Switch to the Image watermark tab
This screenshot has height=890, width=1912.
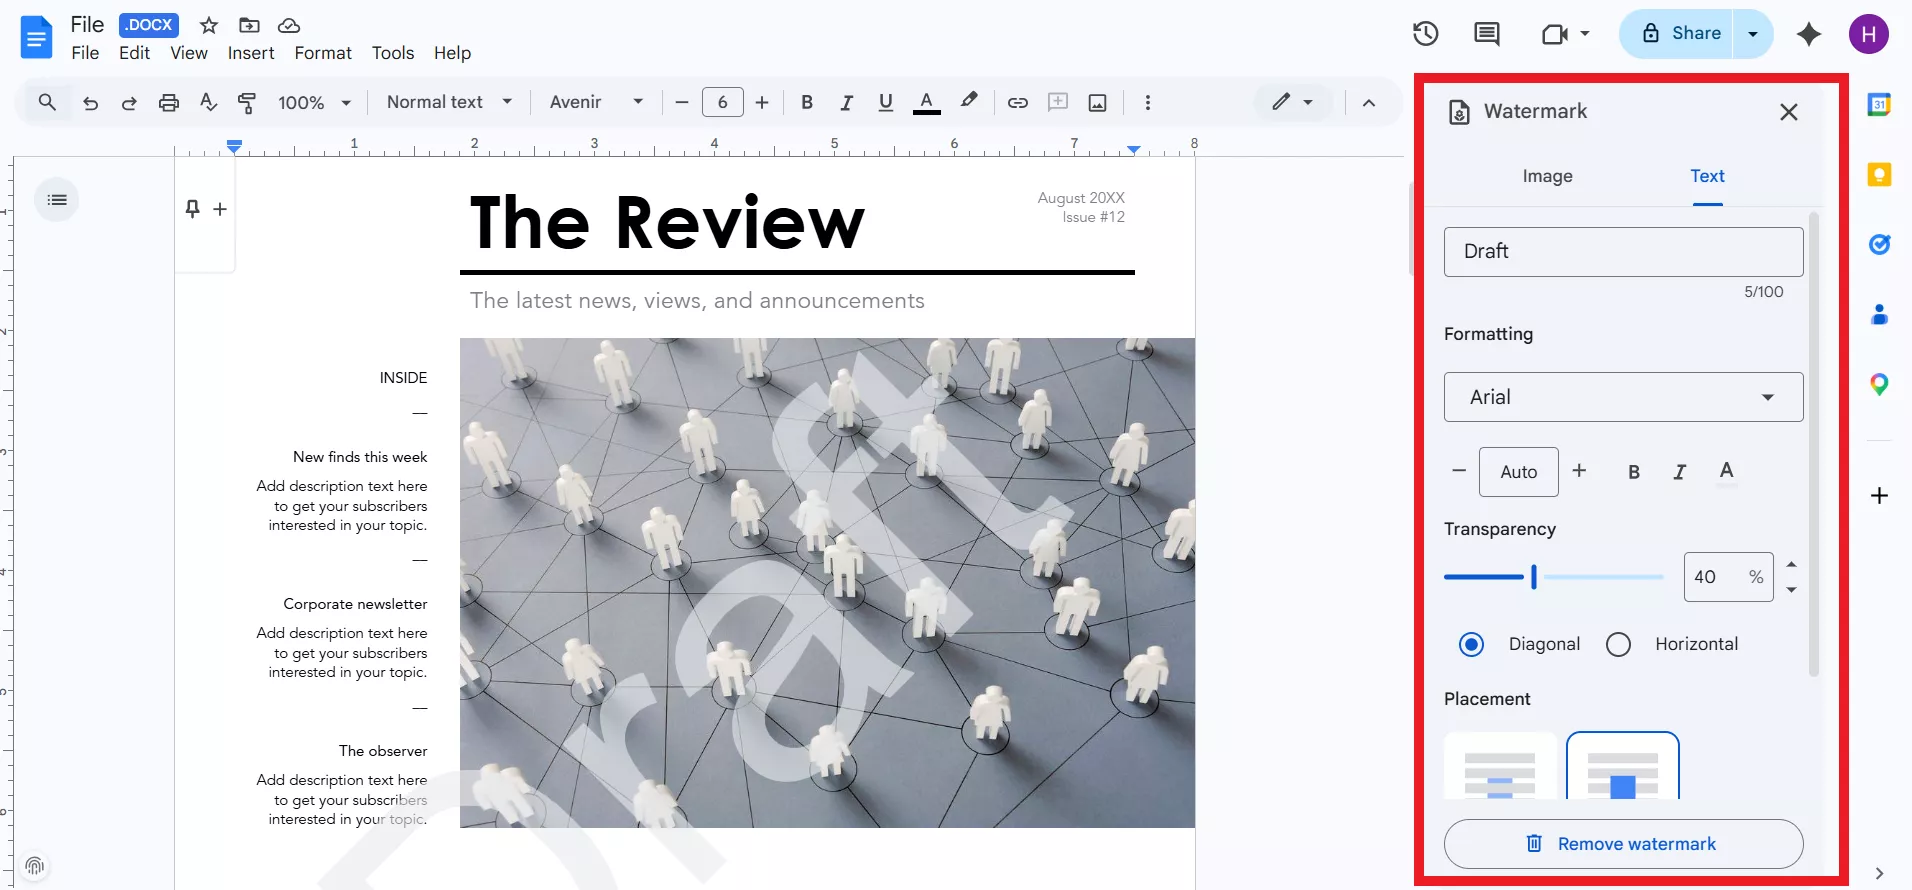(1547, 176)
